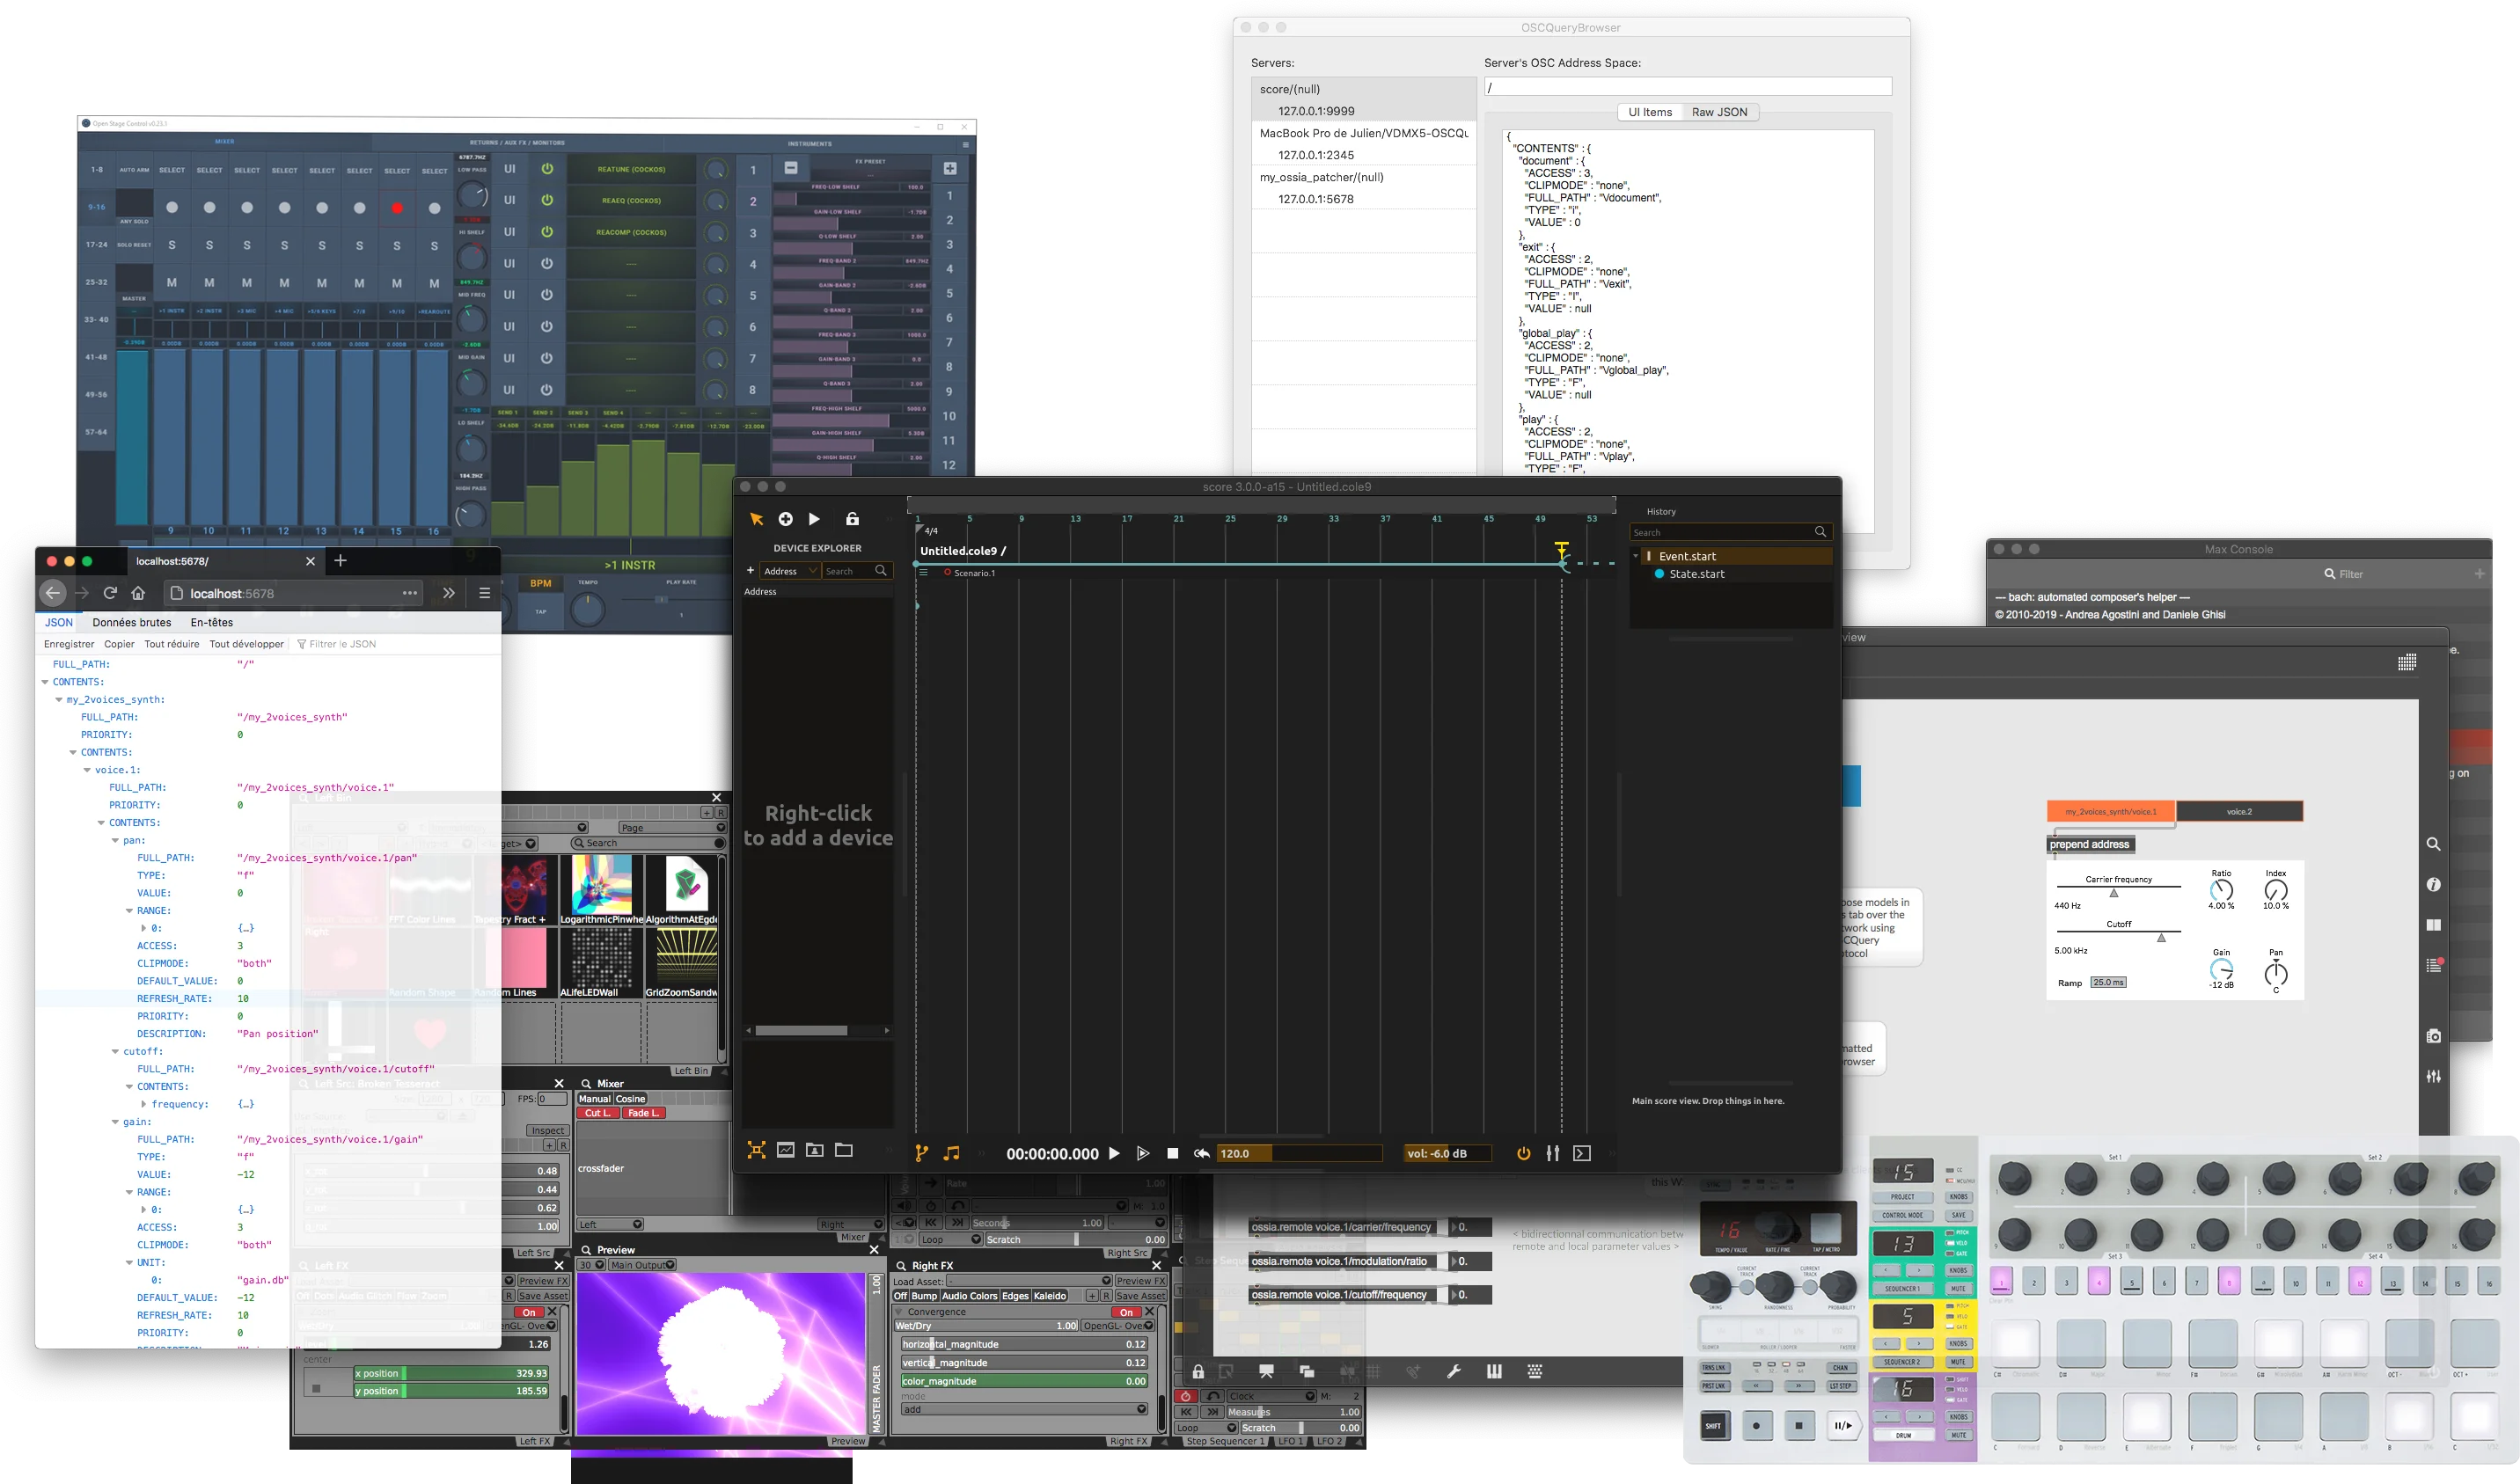Click Tout développer in the JSON viewer
Image resolution: width=2520 pixels, height=1484 pixels.
coord(247,644)
